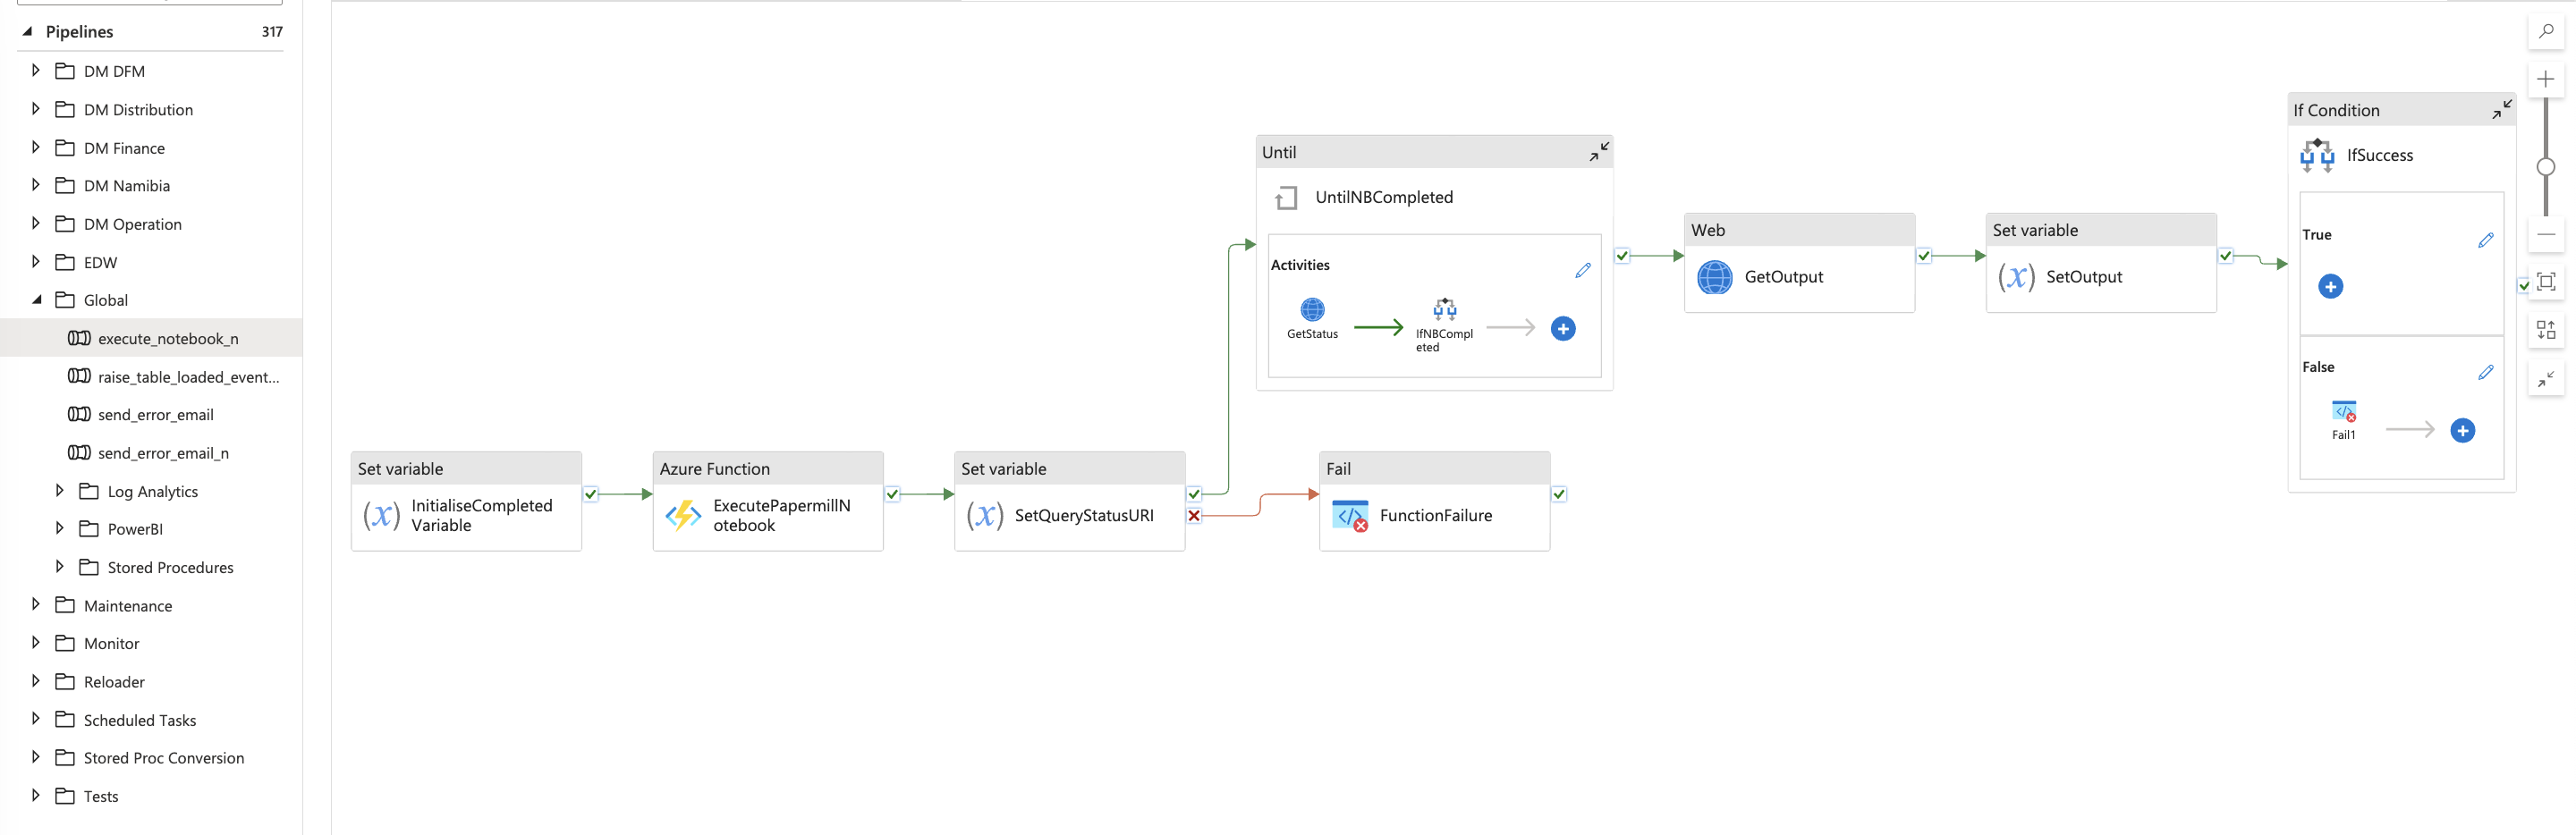
Task: Select the GetStatus web icon in Until
Action: tap(1312, 310)
